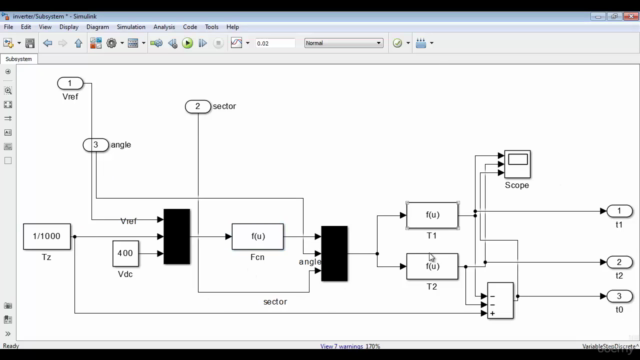Expand the Model Advisor dropdown arrow
640x360 pixels.
click(x=408, y=43)
